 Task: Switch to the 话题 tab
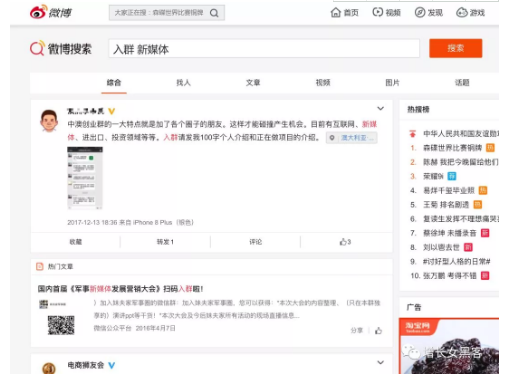(x=462, y=83)
